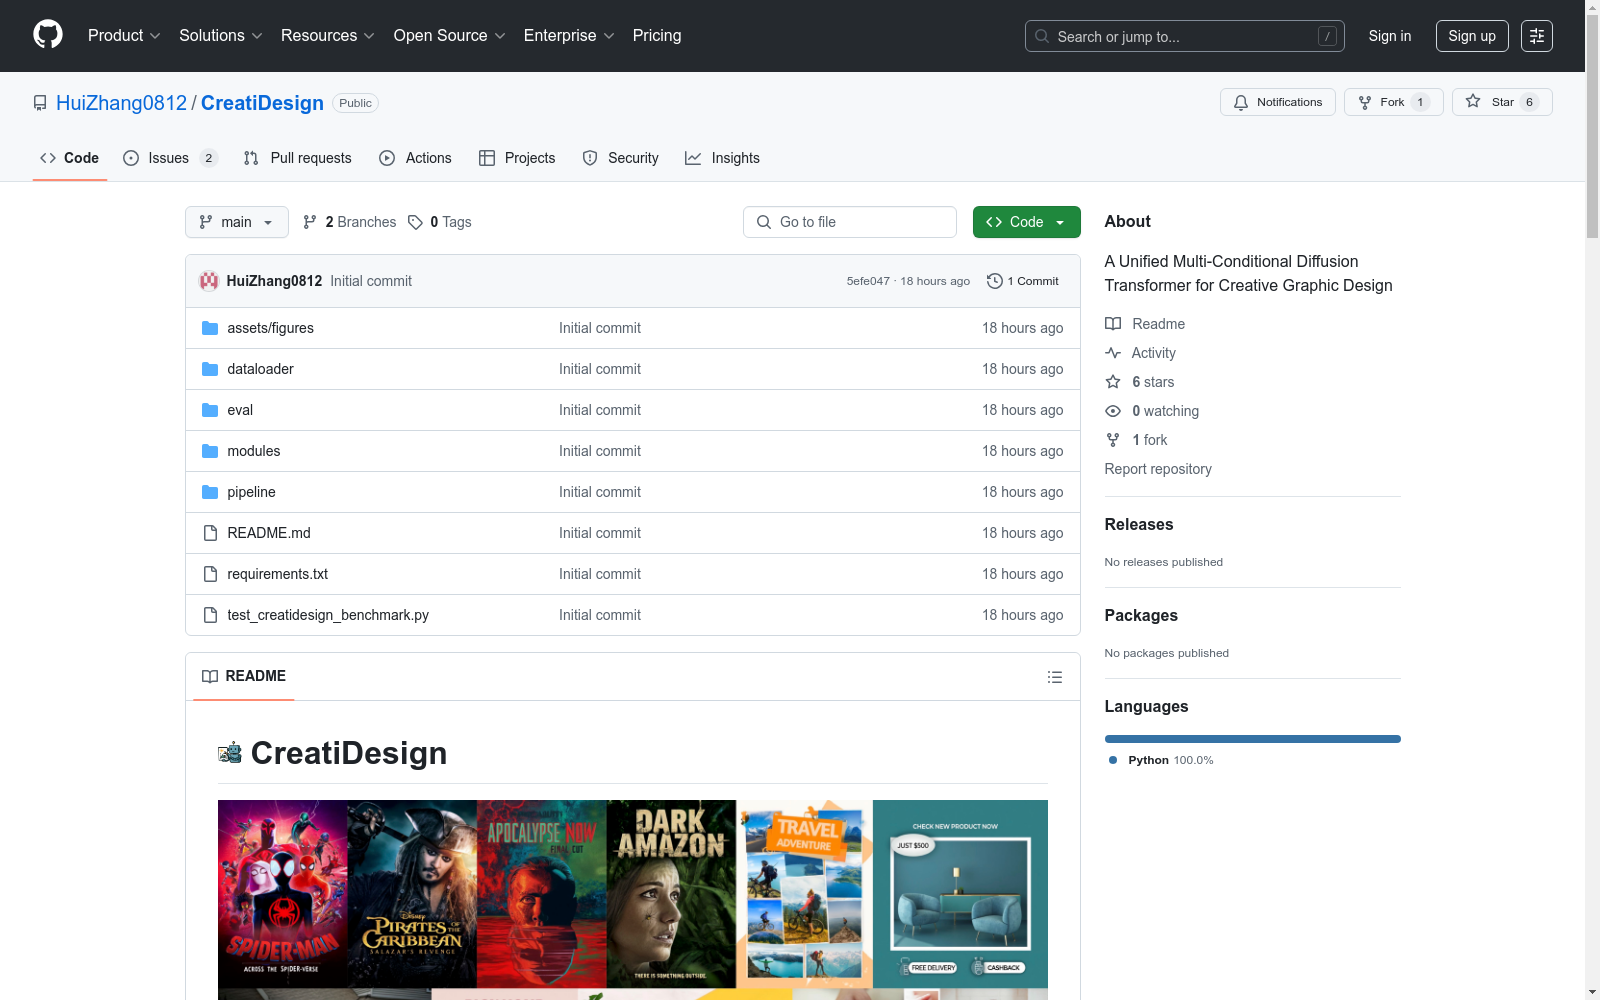The width and height of the screenshot is (1600, 1000).
Task: Open the Dark Amazon poster thumbnail
Action: point(671,894)
